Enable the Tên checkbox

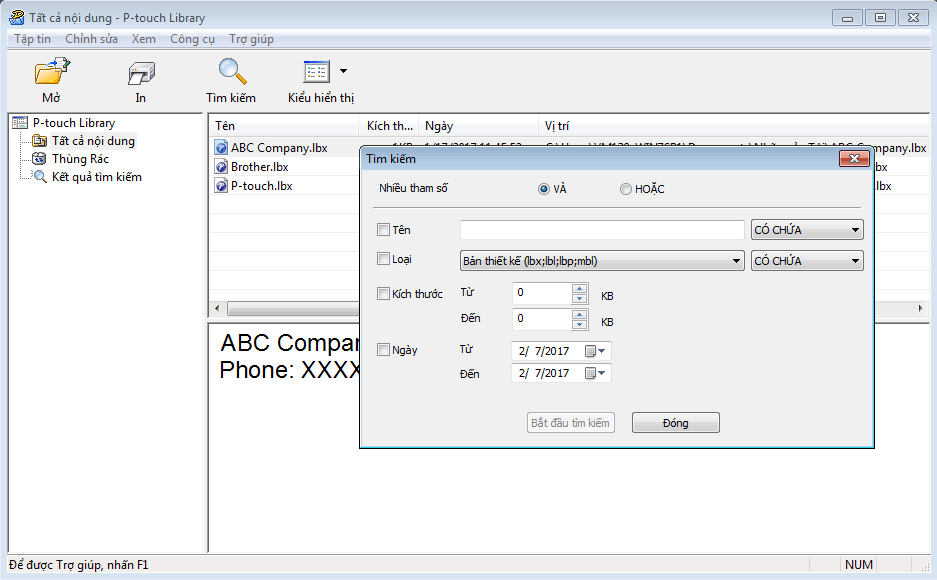(383, 230)
